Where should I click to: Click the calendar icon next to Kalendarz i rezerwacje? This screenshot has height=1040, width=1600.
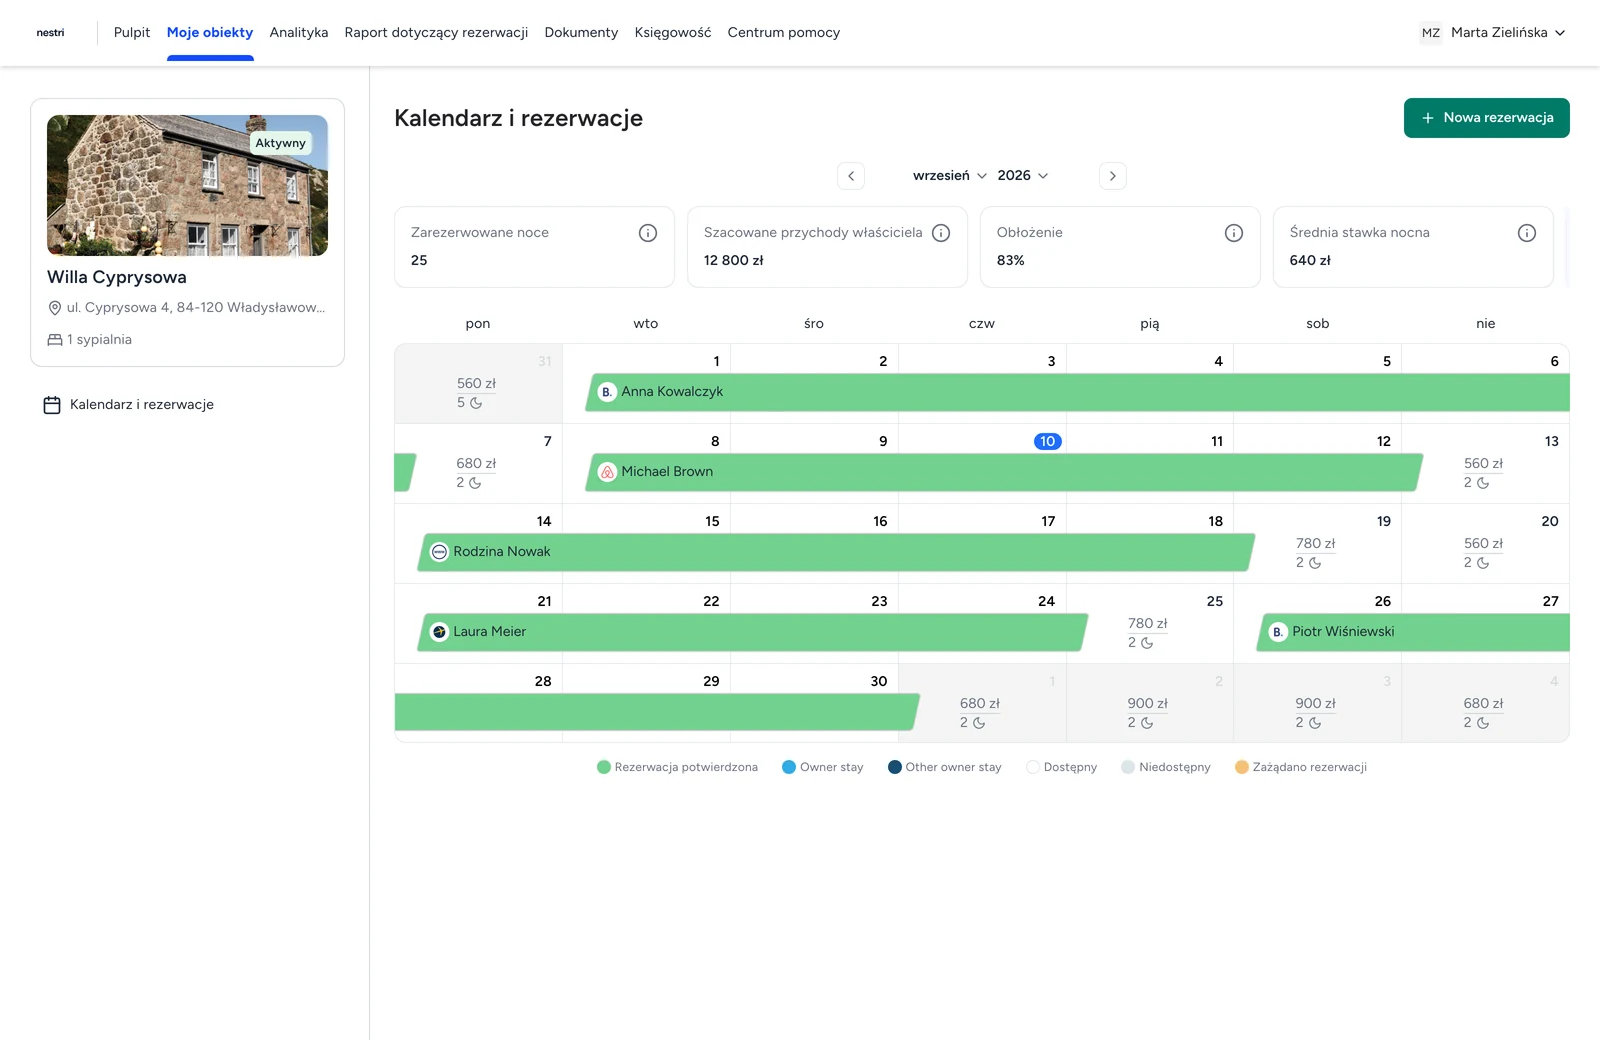tap(52, 405)
